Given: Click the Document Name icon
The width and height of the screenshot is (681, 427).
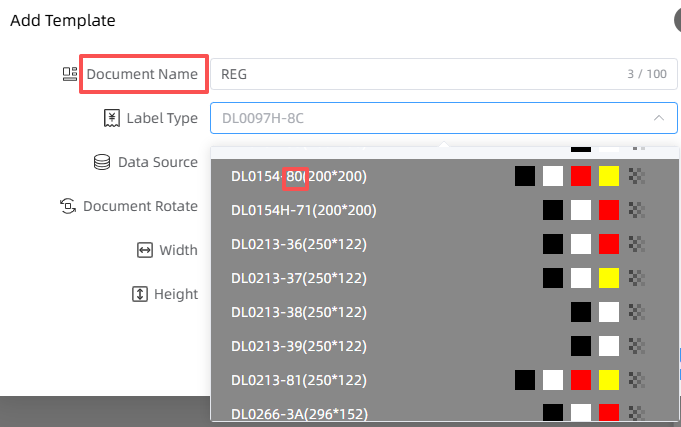Looking at the screenshot, I should point(70,74).
